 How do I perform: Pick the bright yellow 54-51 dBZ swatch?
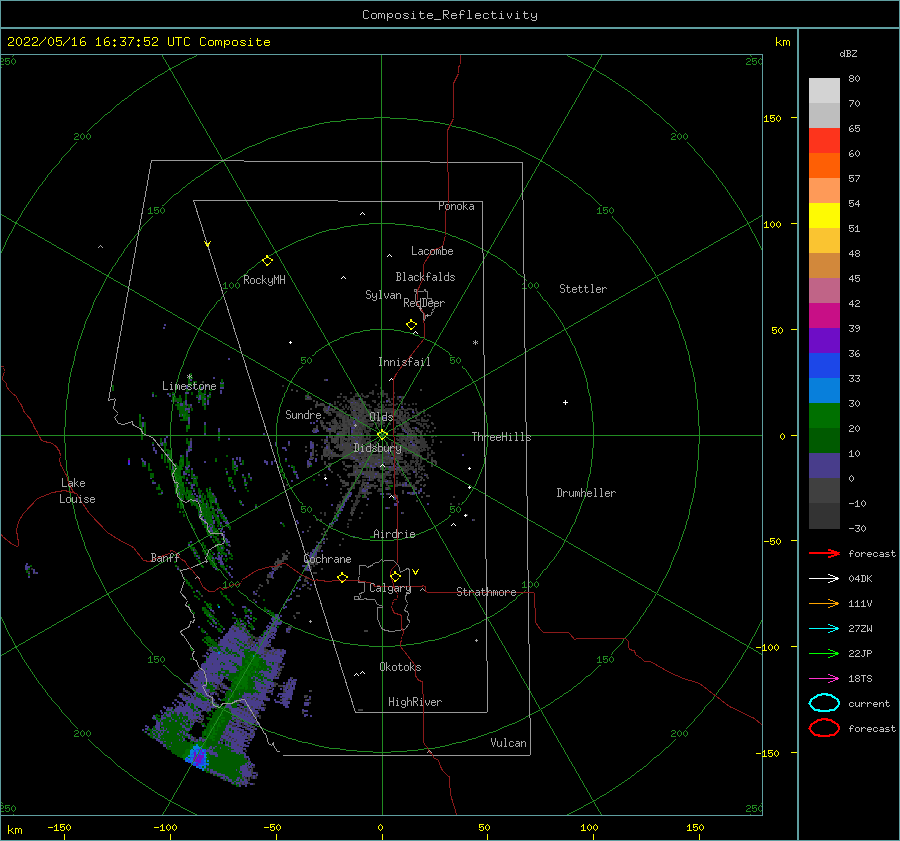tap(824, 216)
